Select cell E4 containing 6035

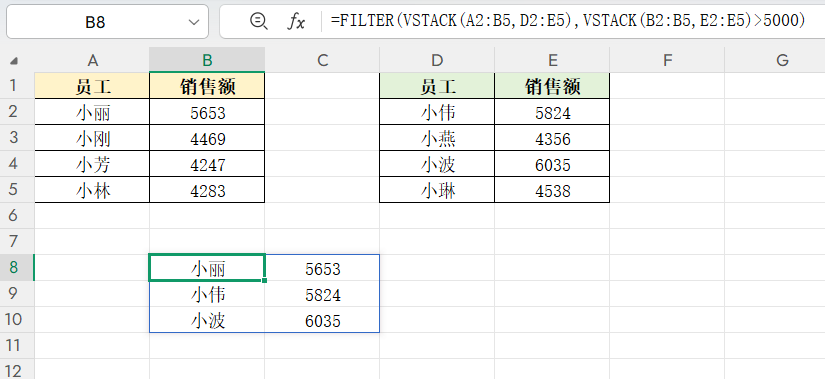point(552,164)
